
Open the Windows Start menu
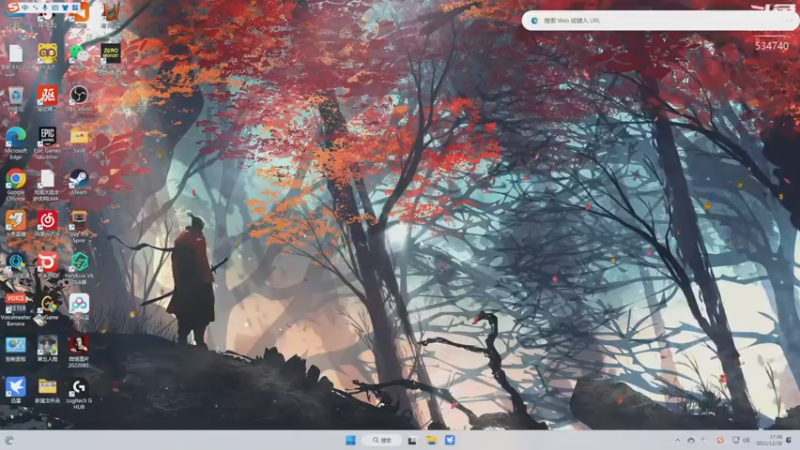point(351,440)
